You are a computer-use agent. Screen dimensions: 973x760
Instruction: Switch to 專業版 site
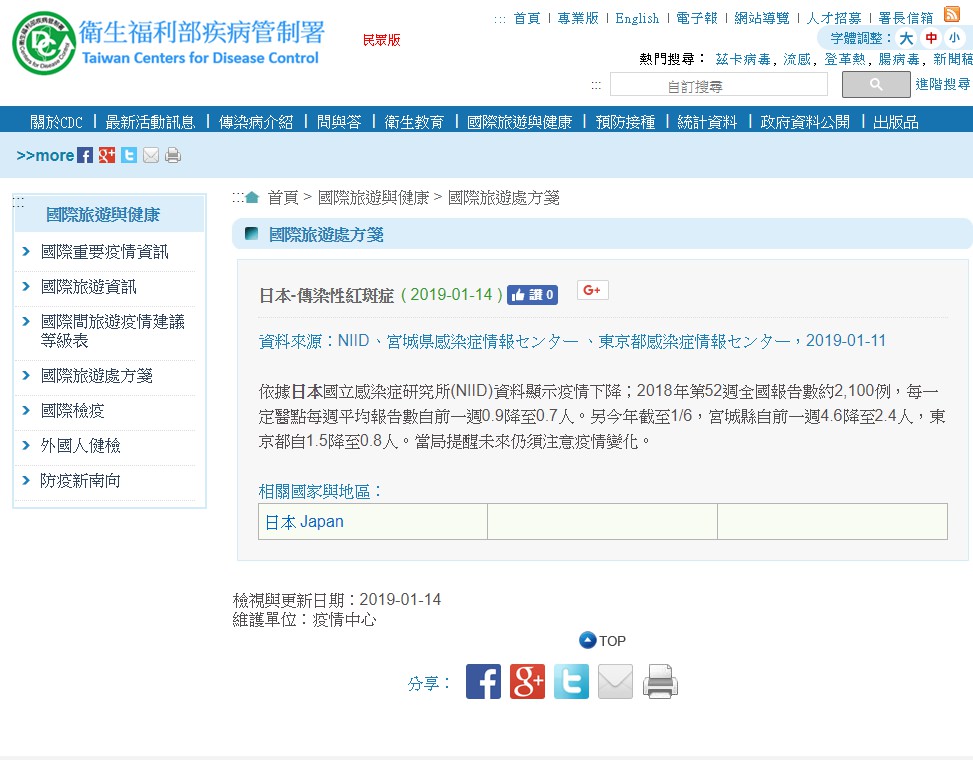(578, 18)
